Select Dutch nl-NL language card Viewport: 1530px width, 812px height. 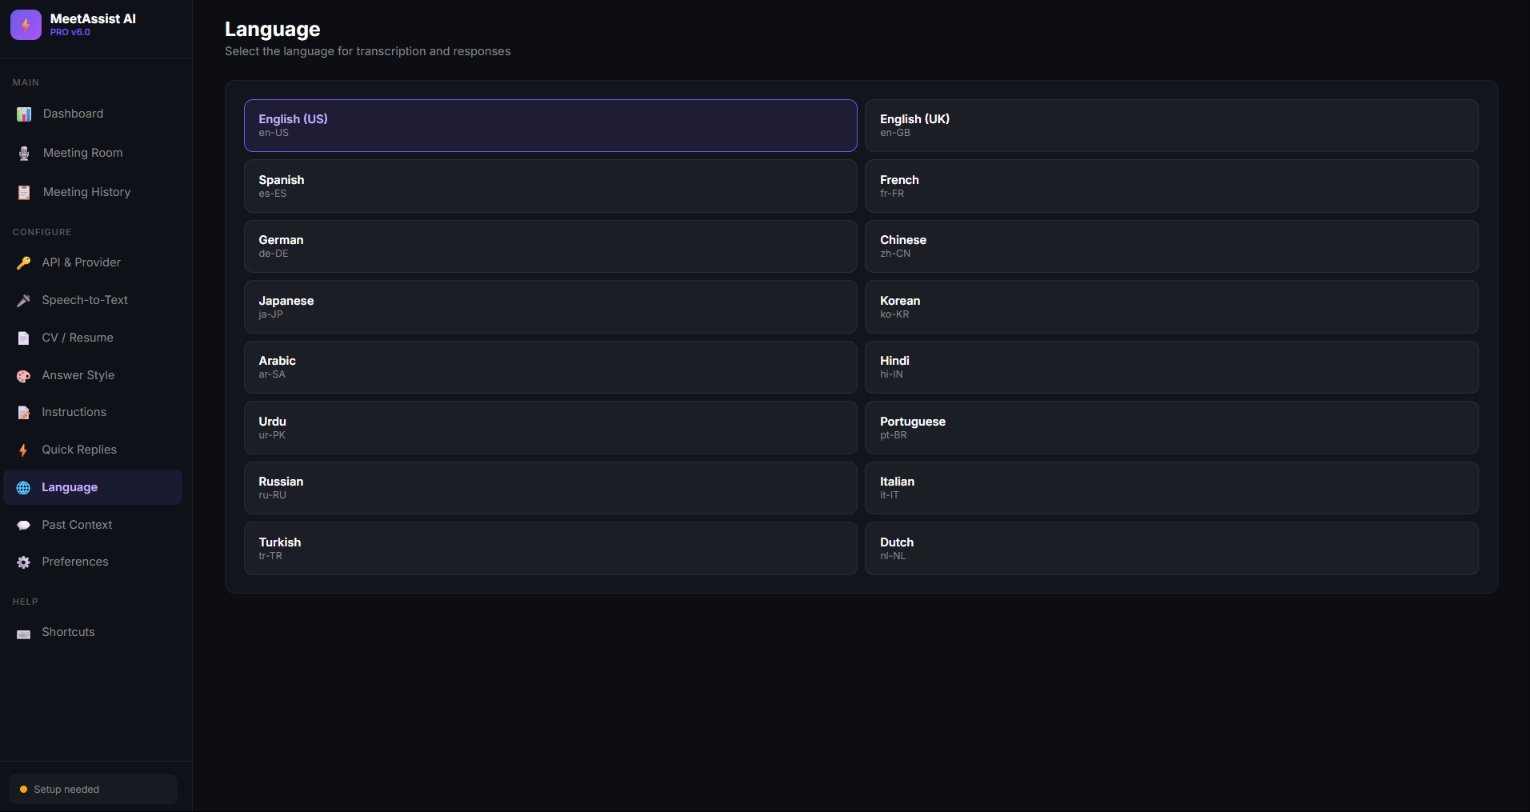click(x=1171, y=548)
